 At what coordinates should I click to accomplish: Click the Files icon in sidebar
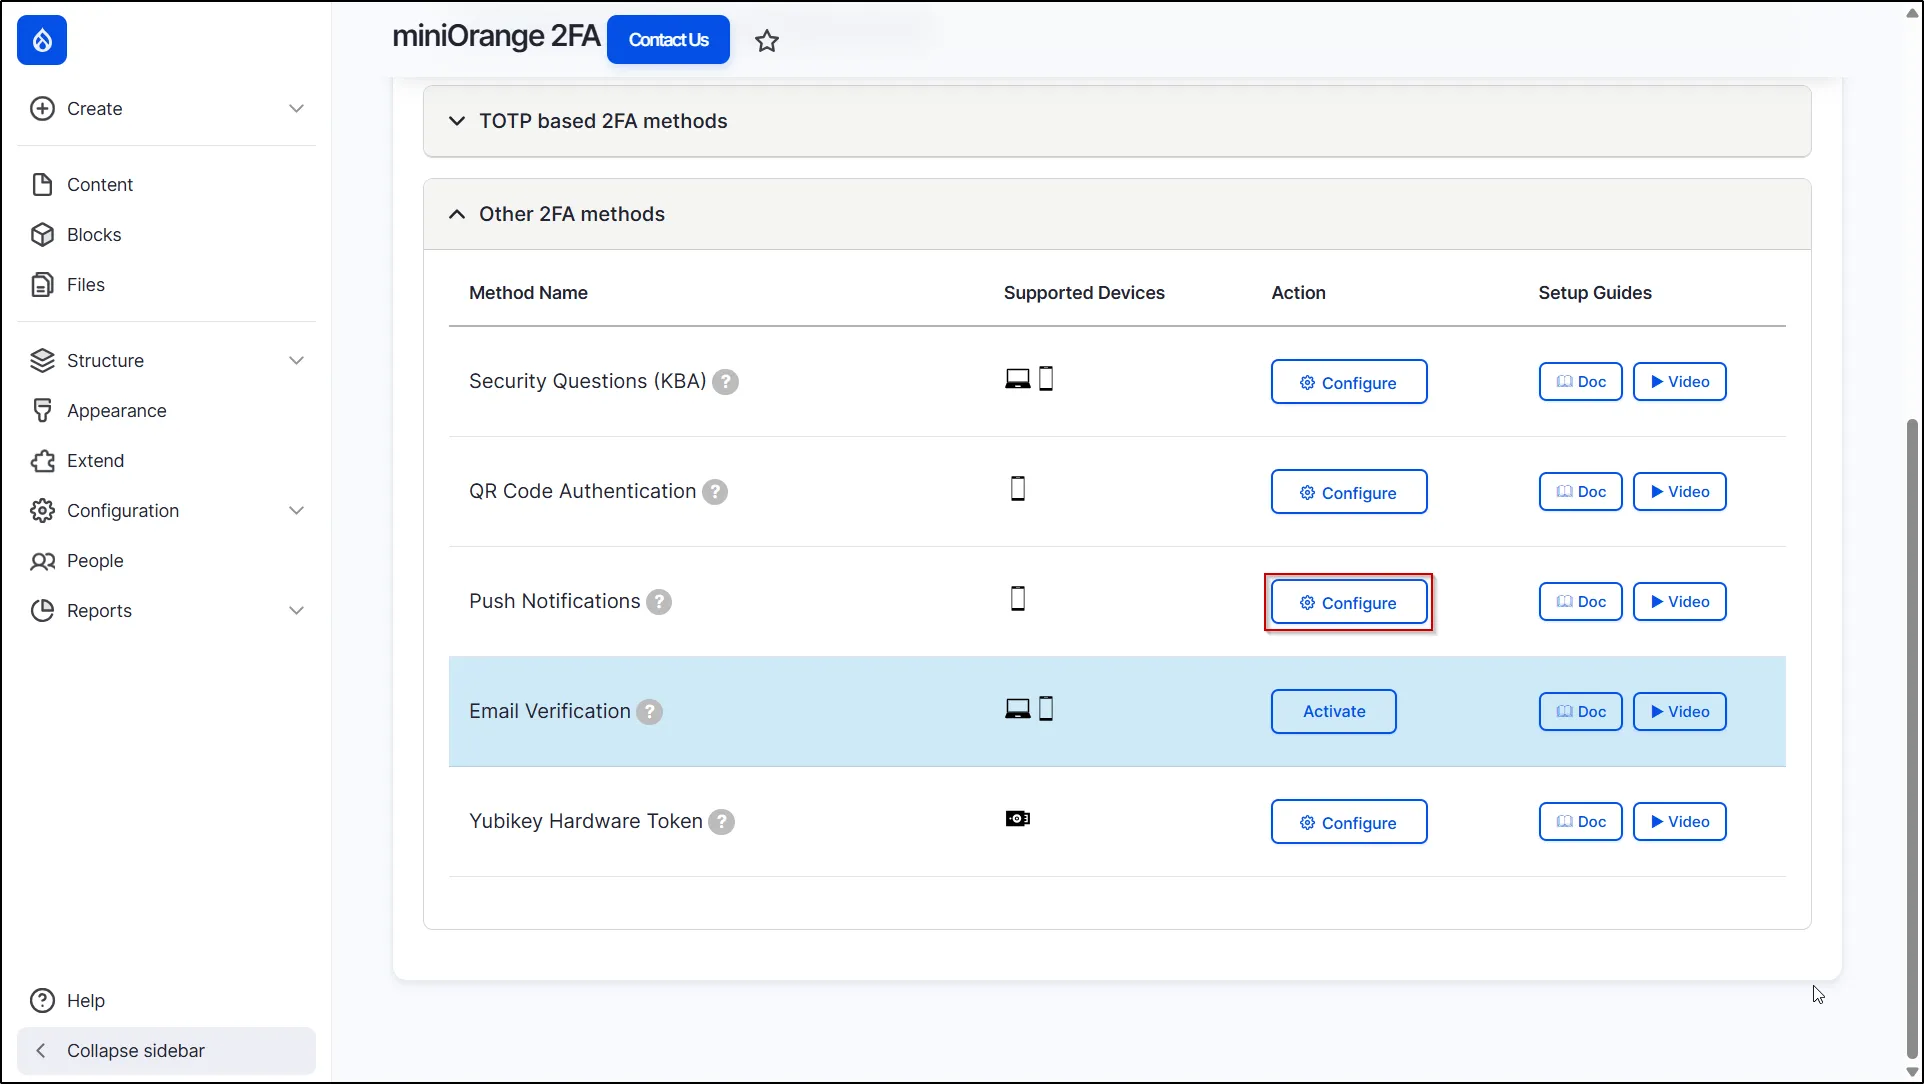[42, 285]
